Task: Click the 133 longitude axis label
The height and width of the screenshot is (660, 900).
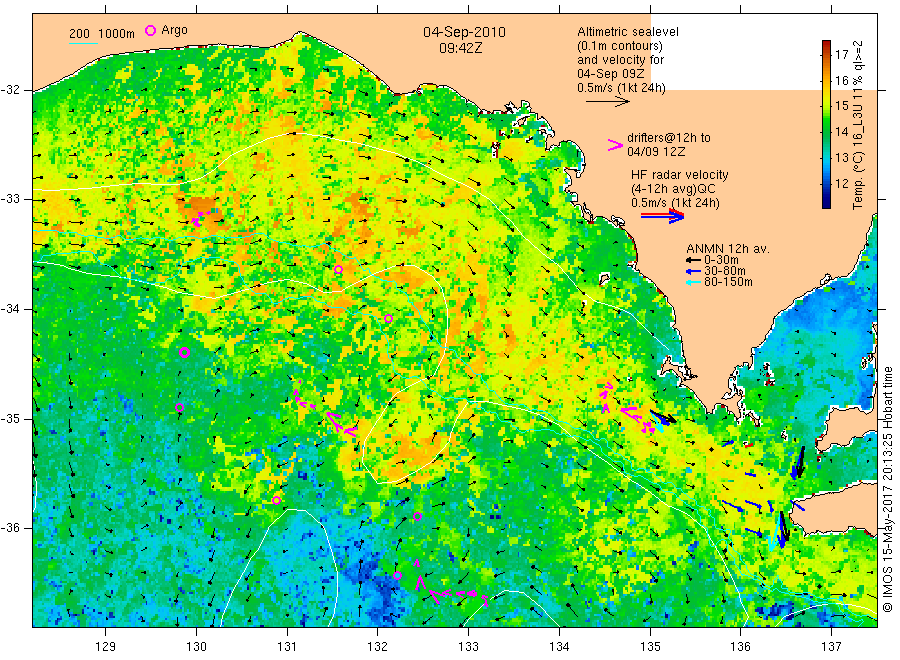Action: point(468,647)
